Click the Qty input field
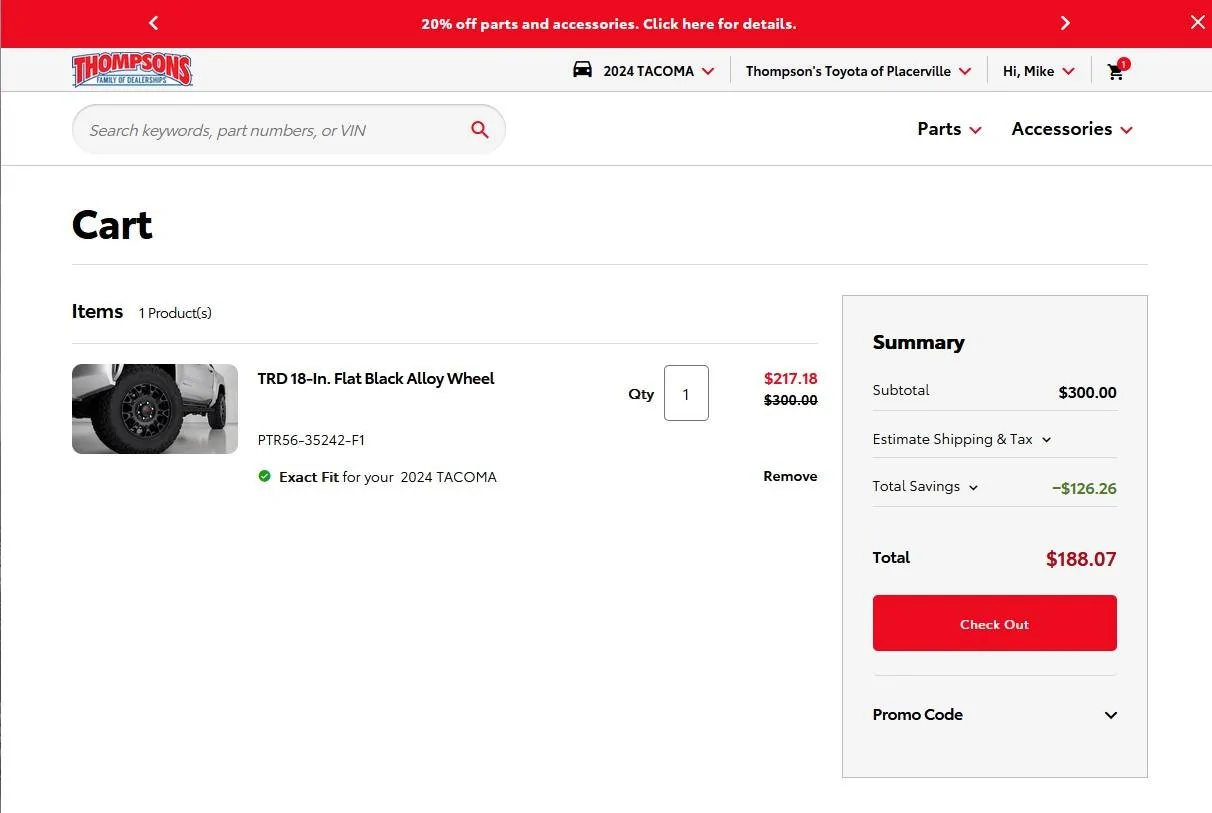 686,393
